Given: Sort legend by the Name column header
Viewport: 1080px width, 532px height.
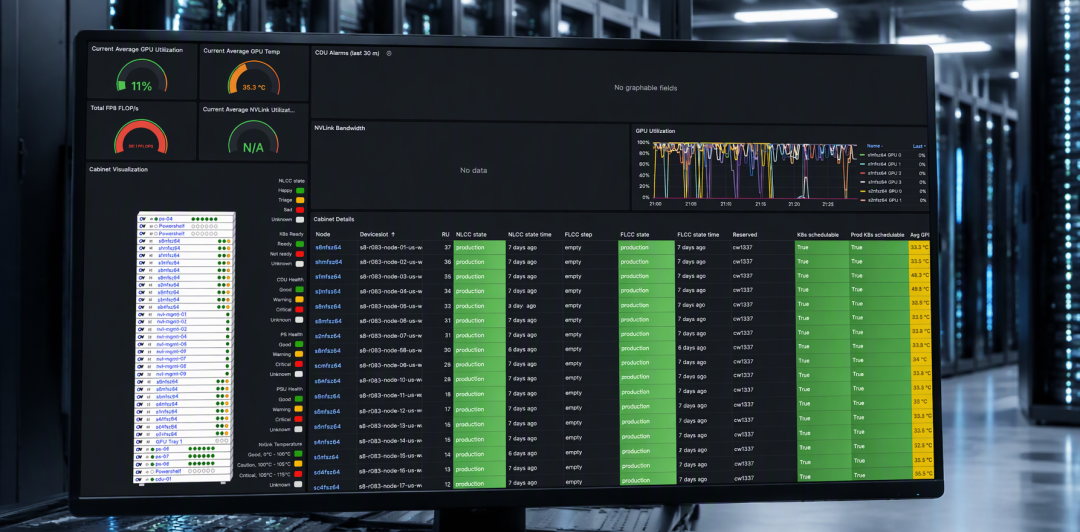Looking at the screenshot, I should (874, 146).
